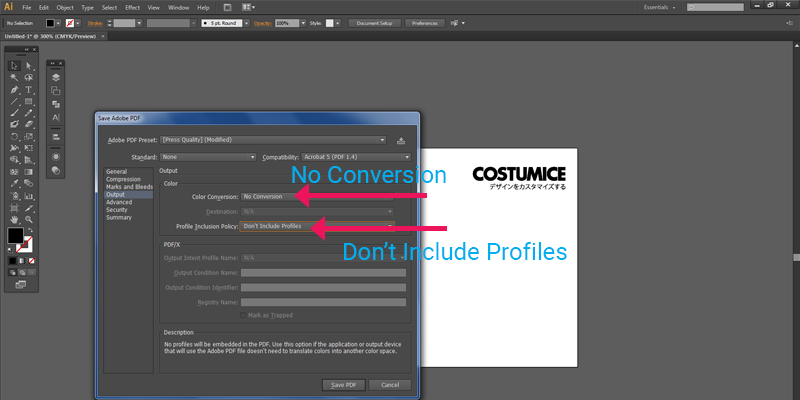This screenshot has height=400, width=800.
Task: Set paint mode to None
Action: click(31, 261)
